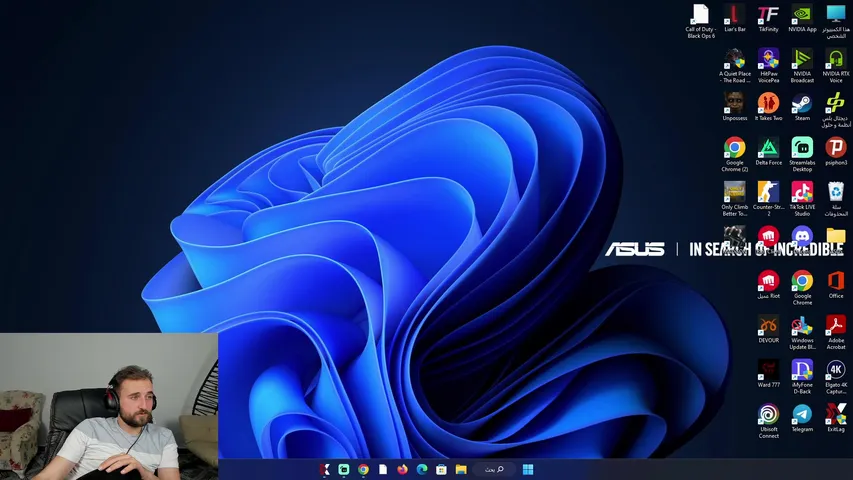Open Ubisoft Connect
The height and width of the screenshot is (480, 853).
pos(768,421)
